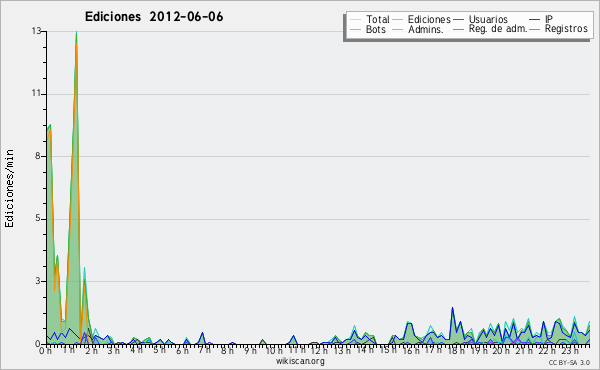Click the 'Reg. de adm.' legend label
Viewport: 600px width, 370px height.
[498, 29]
